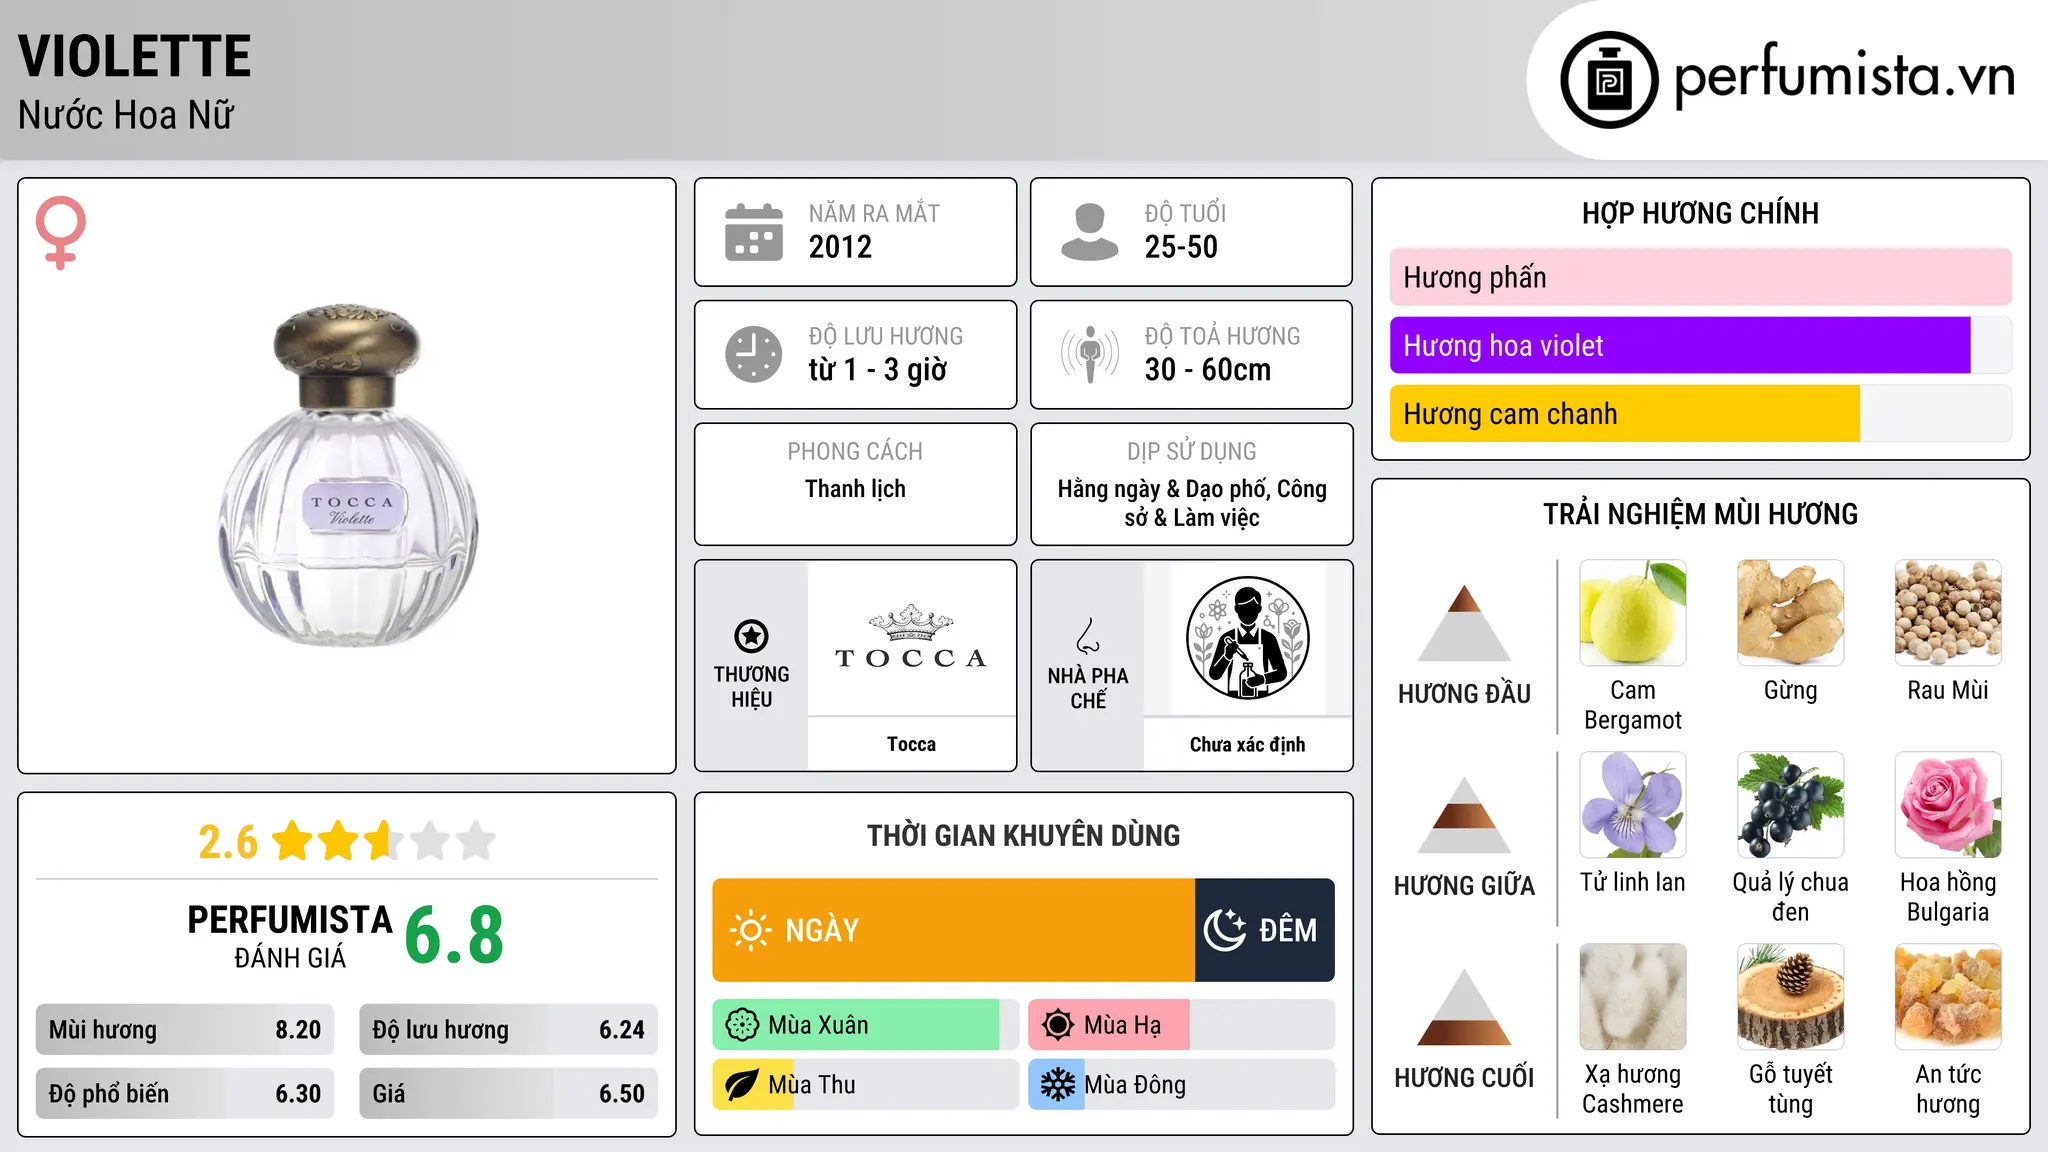Click the pyramid icon above Hương cuối
Screen dimensions: 2048x1152
point(1464,1007)
